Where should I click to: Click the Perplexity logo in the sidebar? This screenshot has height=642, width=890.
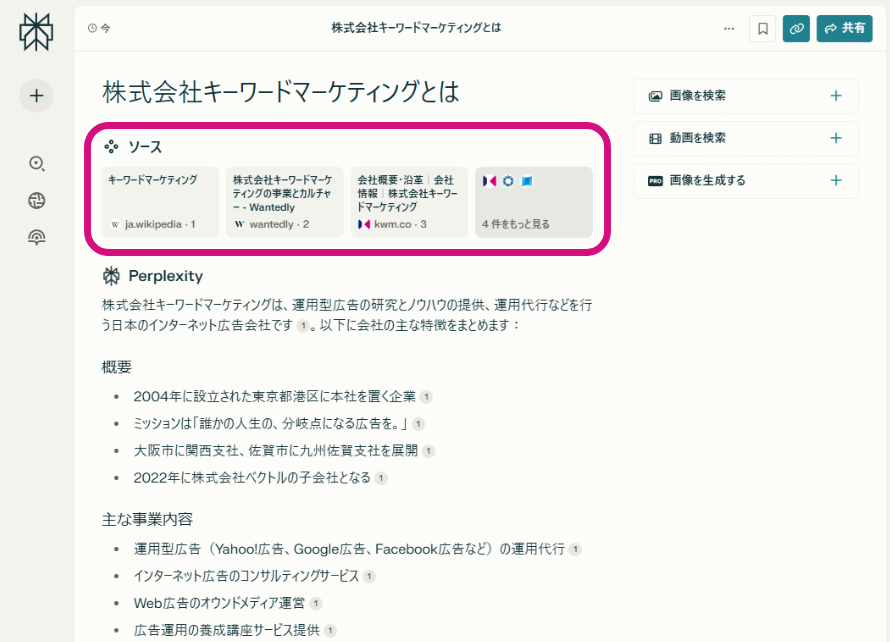click(36, 32)
